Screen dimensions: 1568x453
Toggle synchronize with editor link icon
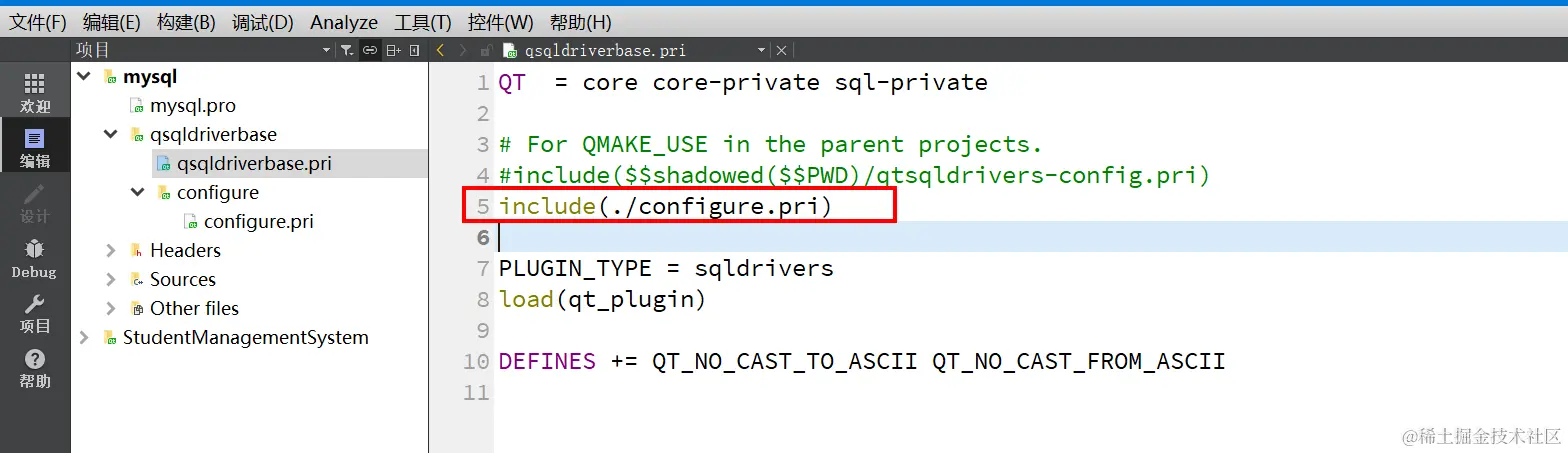coord(369,50)
